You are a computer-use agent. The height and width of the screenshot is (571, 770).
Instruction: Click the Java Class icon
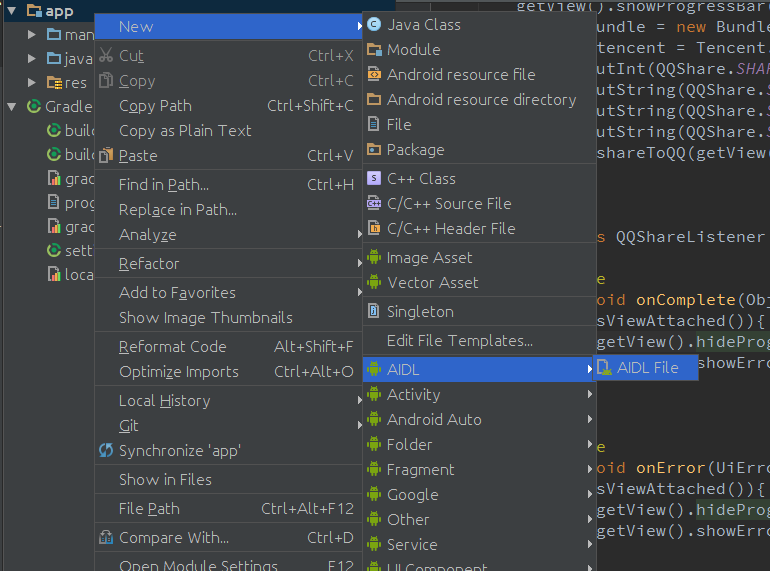point(375,24)
